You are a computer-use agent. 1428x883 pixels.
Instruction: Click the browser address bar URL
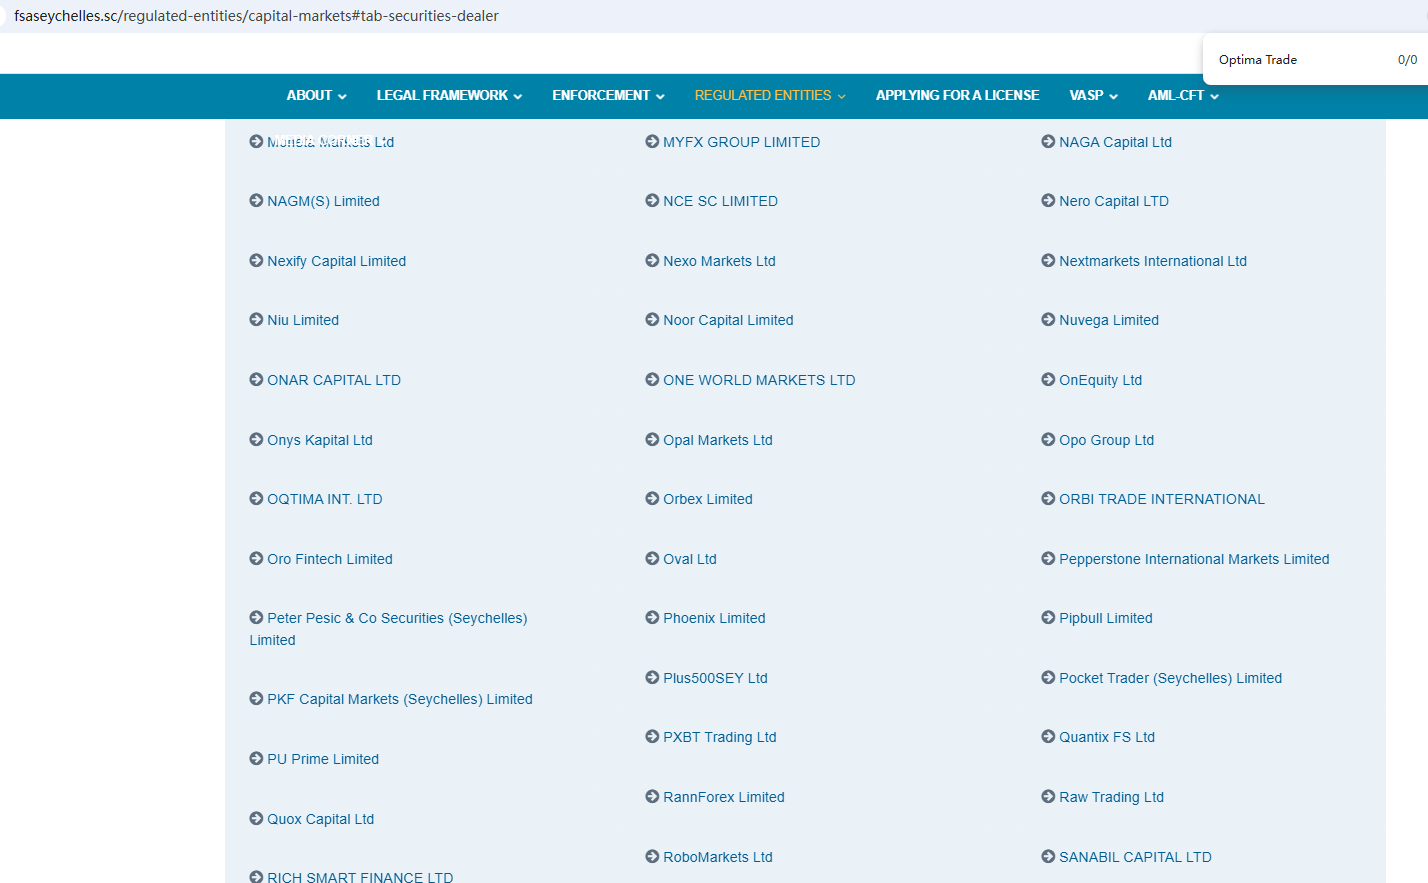(256, 16)
